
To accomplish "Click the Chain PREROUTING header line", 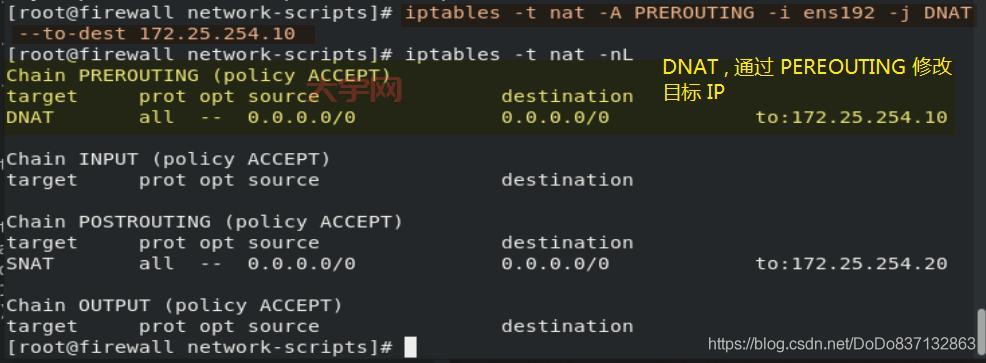I will tap(198, 75).
